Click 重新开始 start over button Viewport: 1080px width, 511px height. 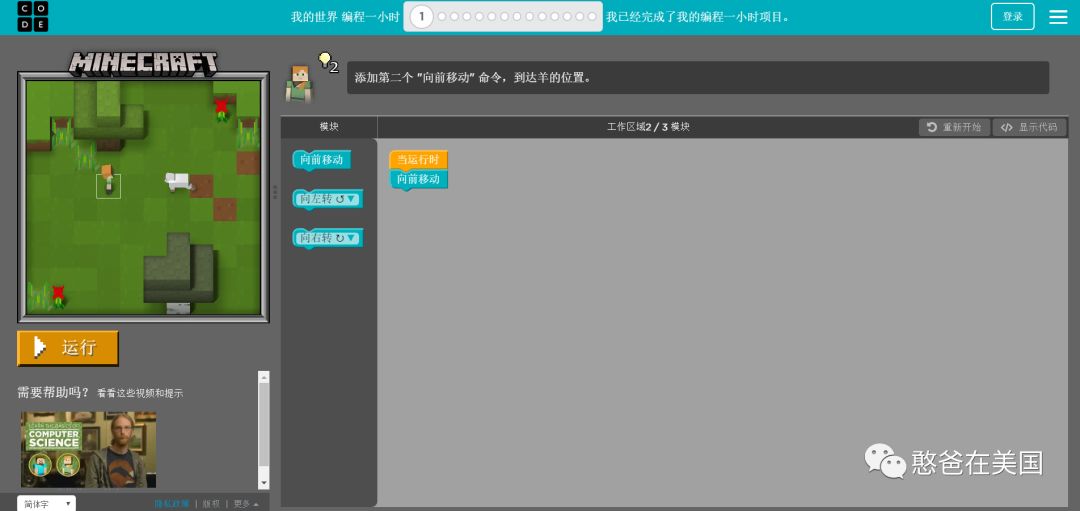955,127
